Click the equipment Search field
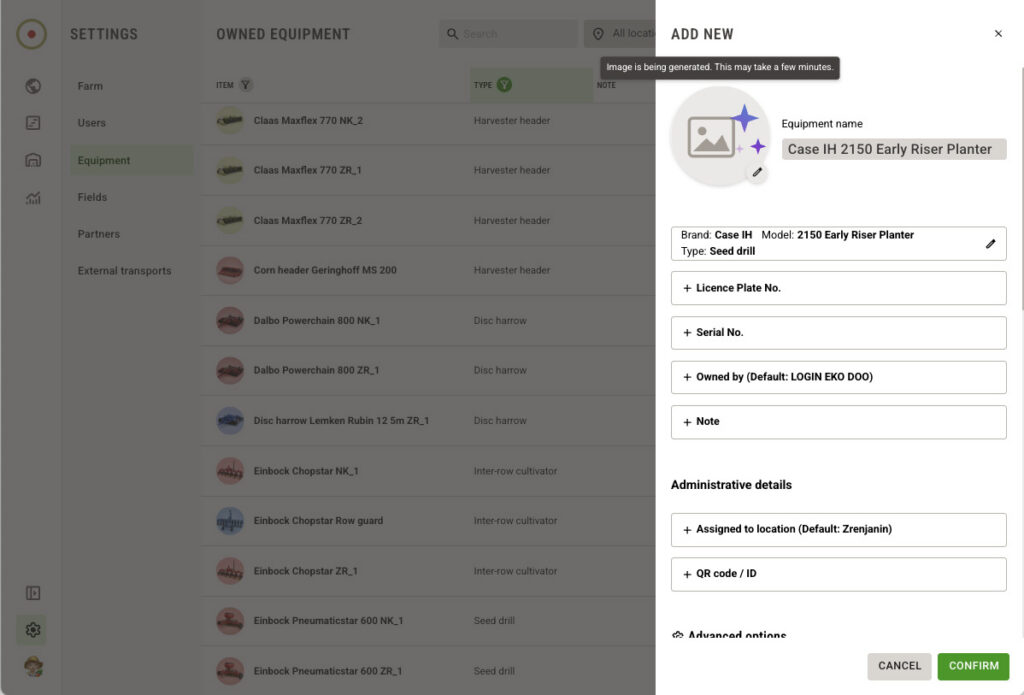 508,33
